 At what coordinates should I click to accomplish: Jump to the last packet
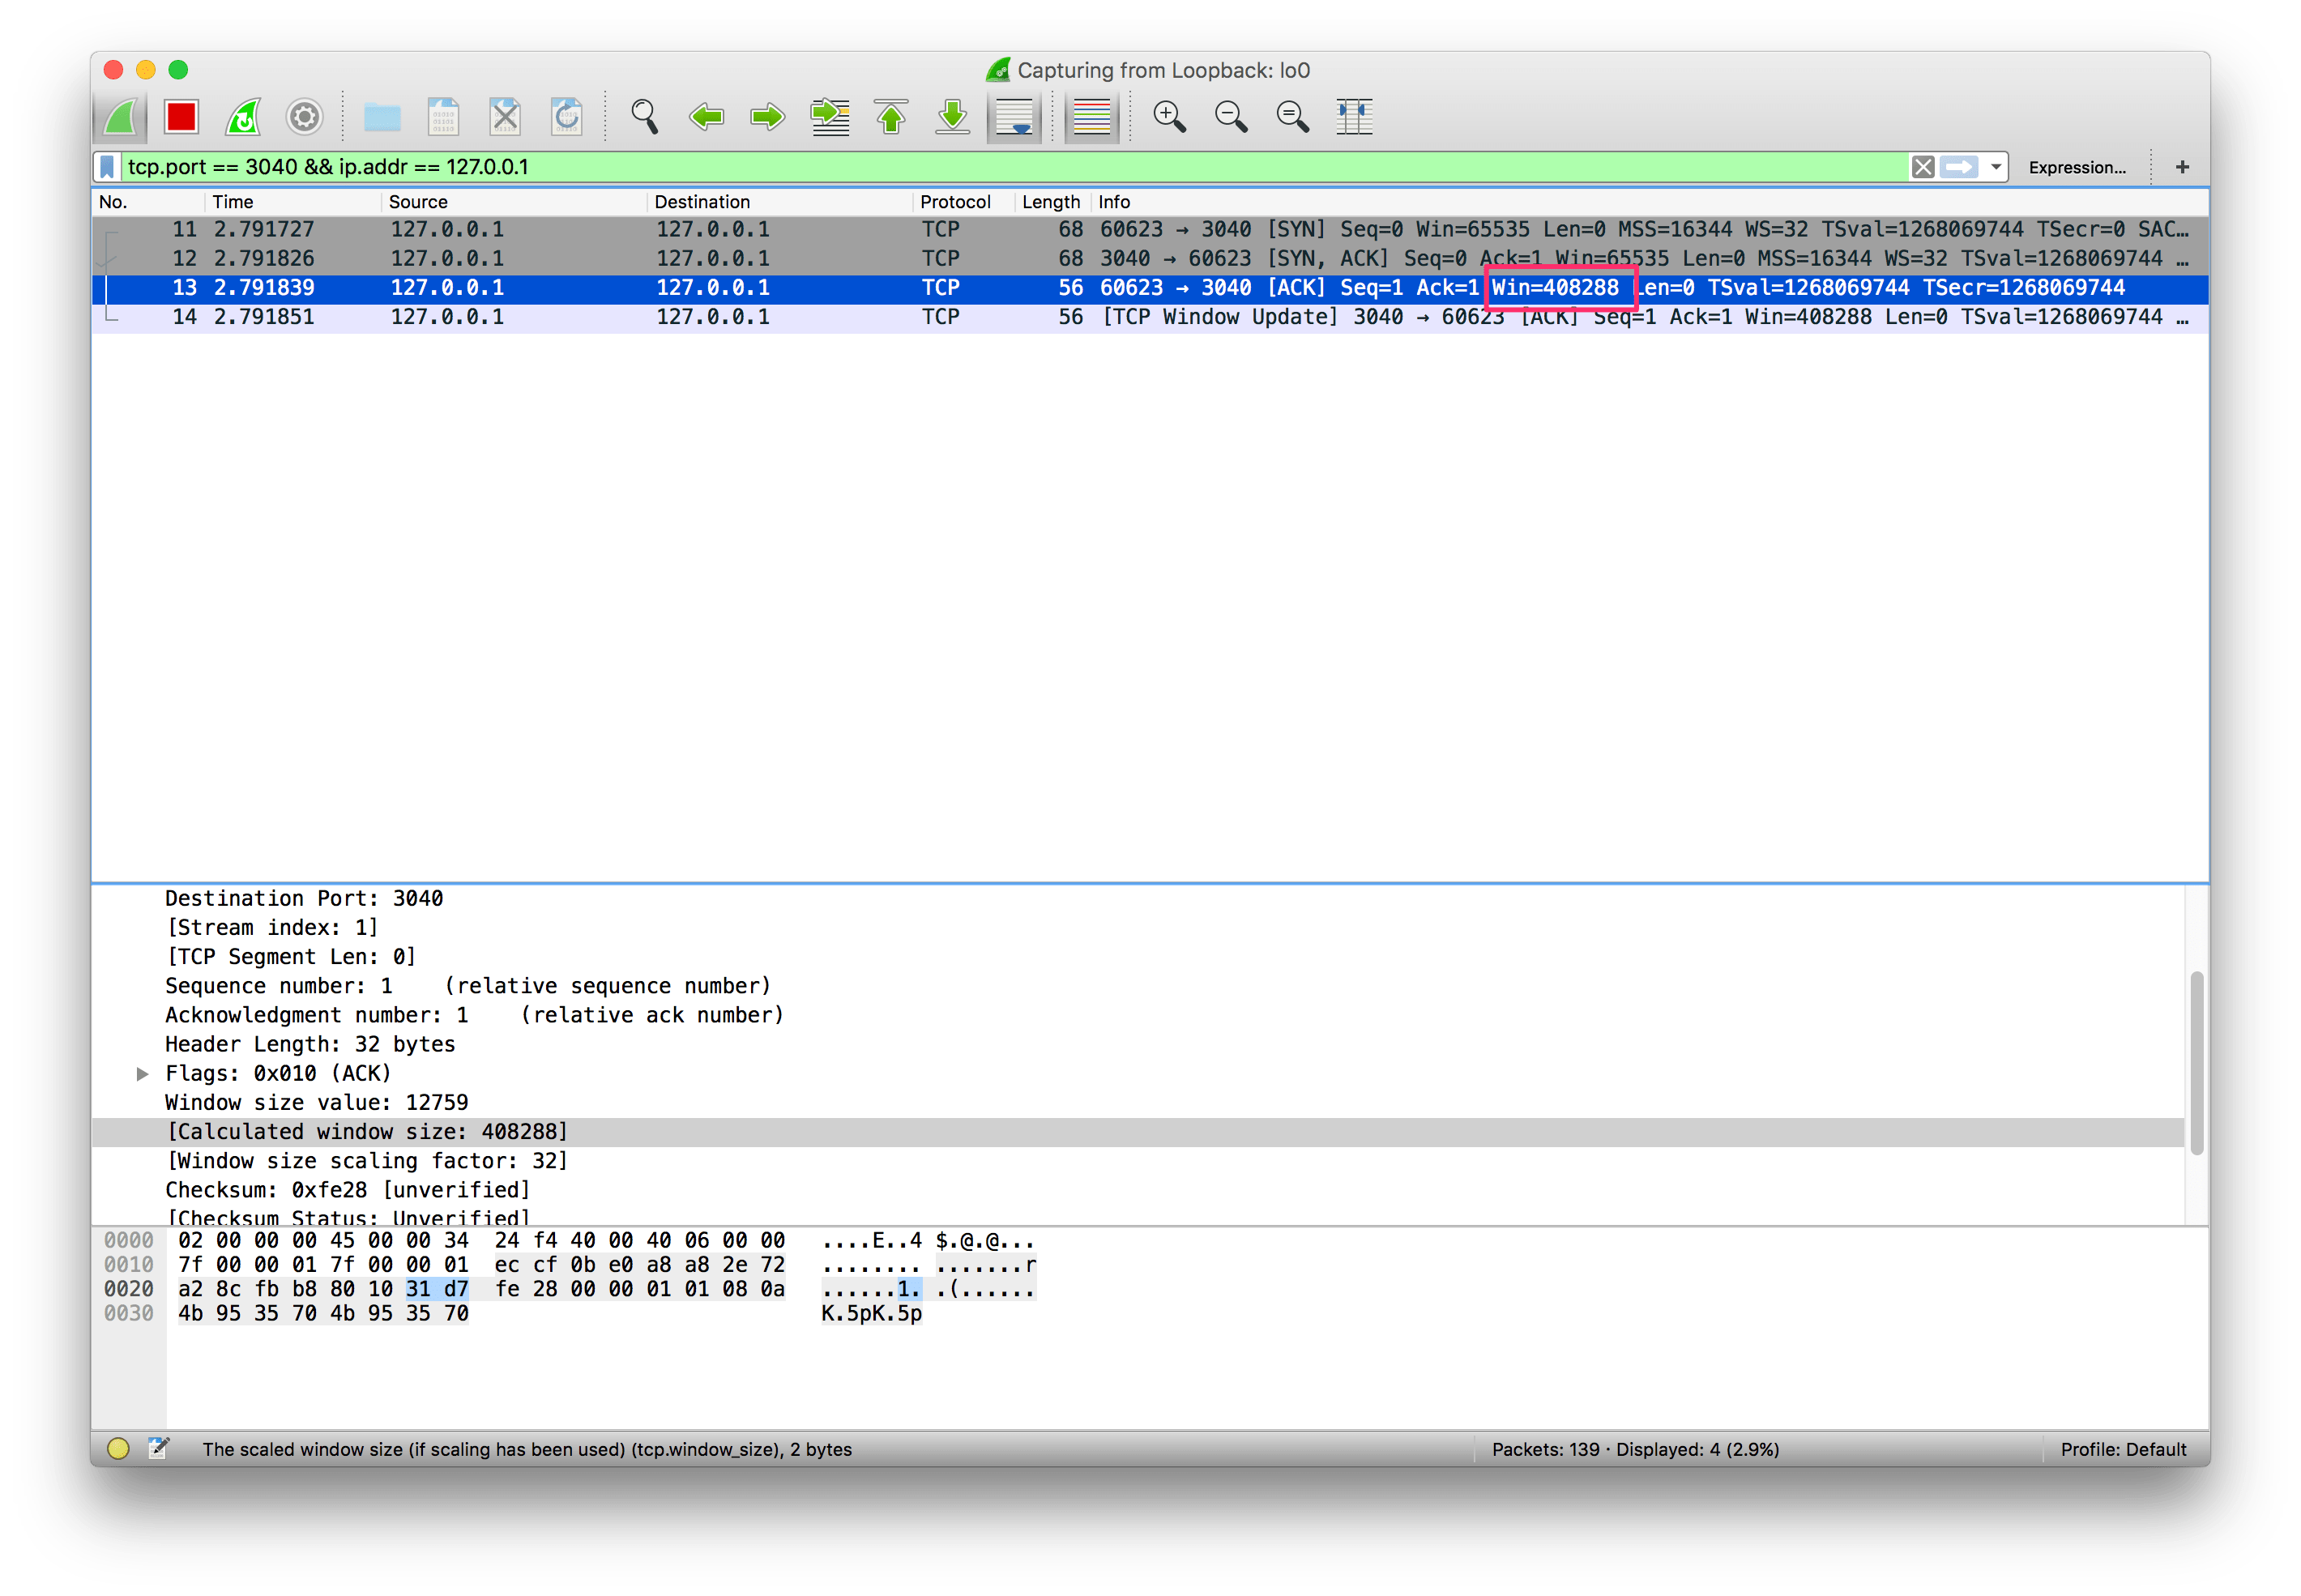click(x=953, y=117)
